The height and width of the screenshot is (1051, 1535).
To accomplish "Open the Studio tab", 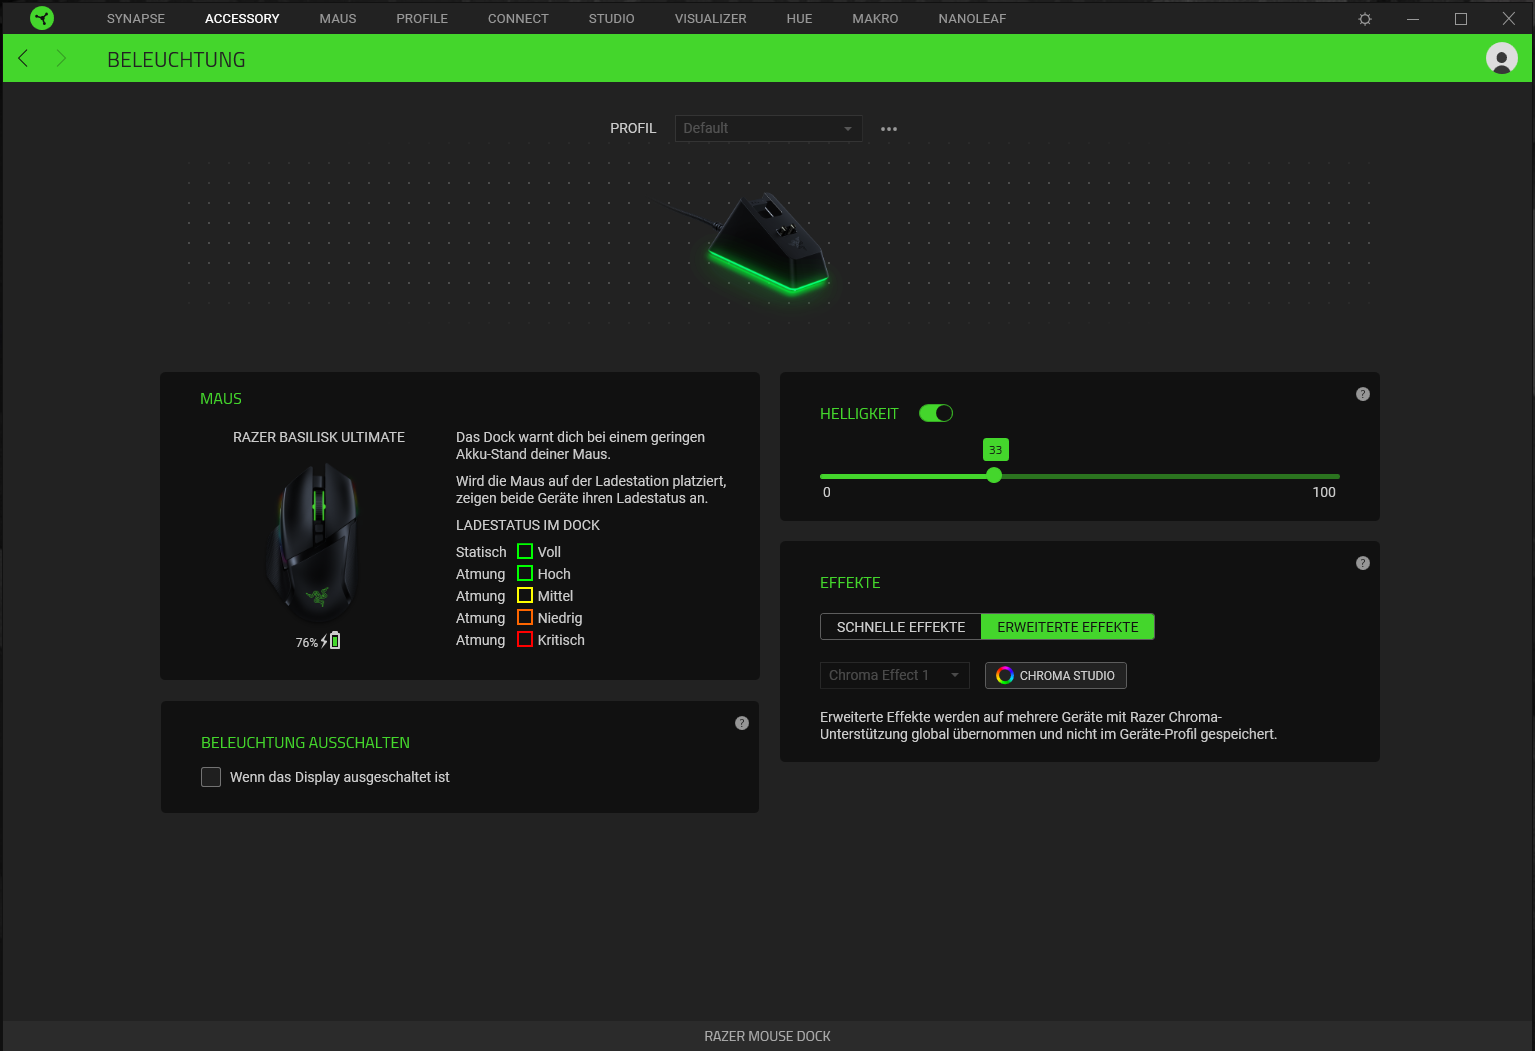I will pos(611,18).
